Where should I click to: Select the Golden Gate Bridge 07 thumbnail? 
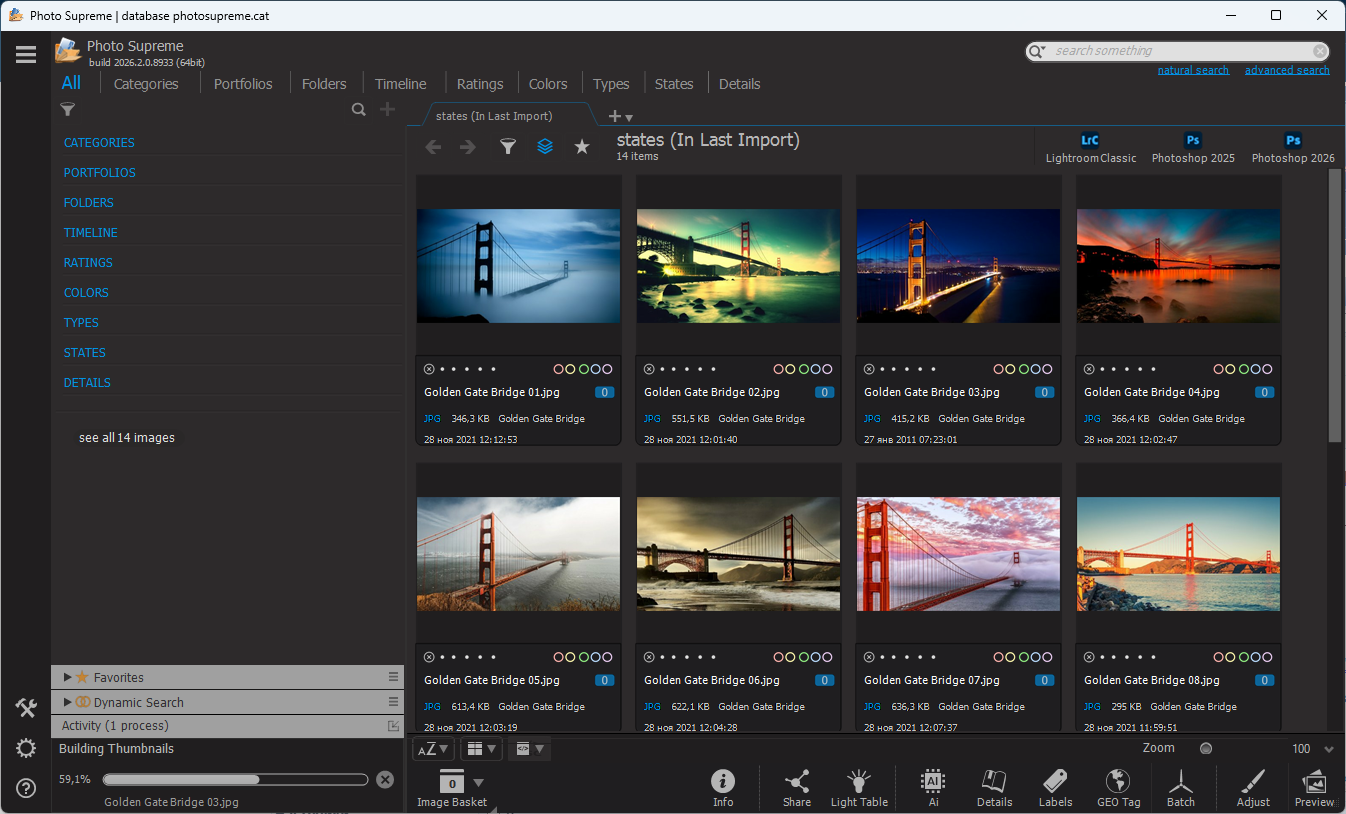pyautogui.click(x=958, y=554)
